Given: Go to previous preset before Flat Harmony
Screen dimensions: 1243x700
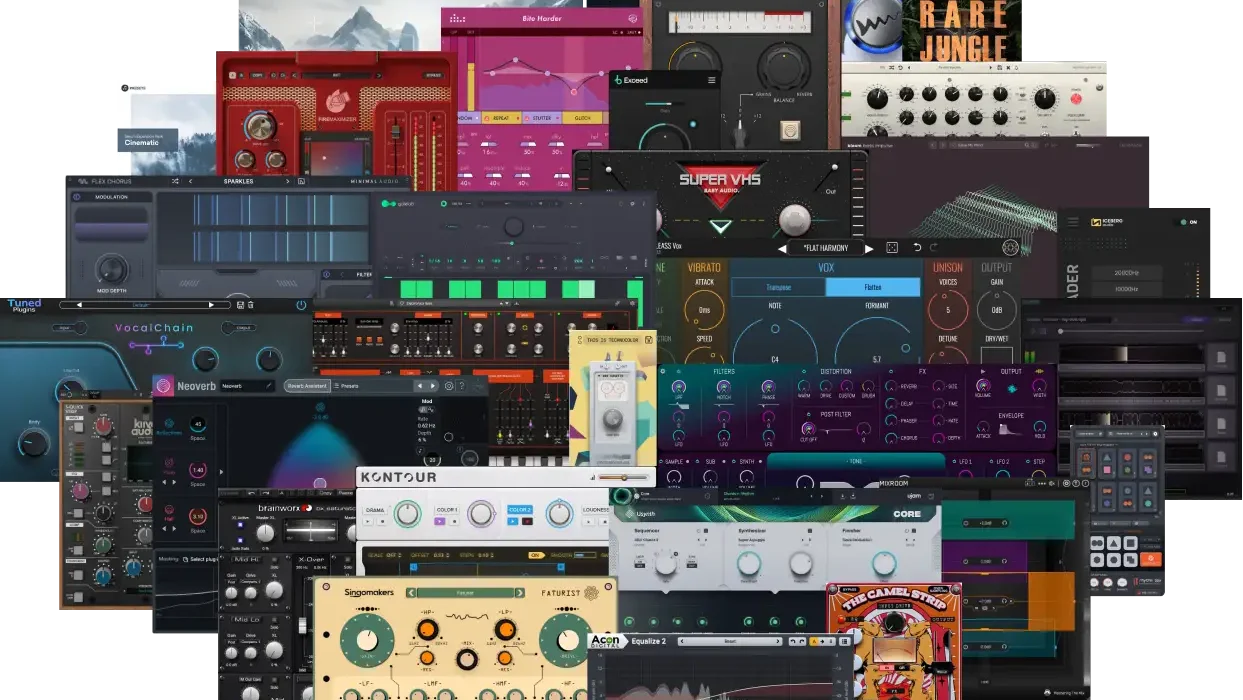Looking at the screenshot, I should pyautogui.click(x=781, y=248).
